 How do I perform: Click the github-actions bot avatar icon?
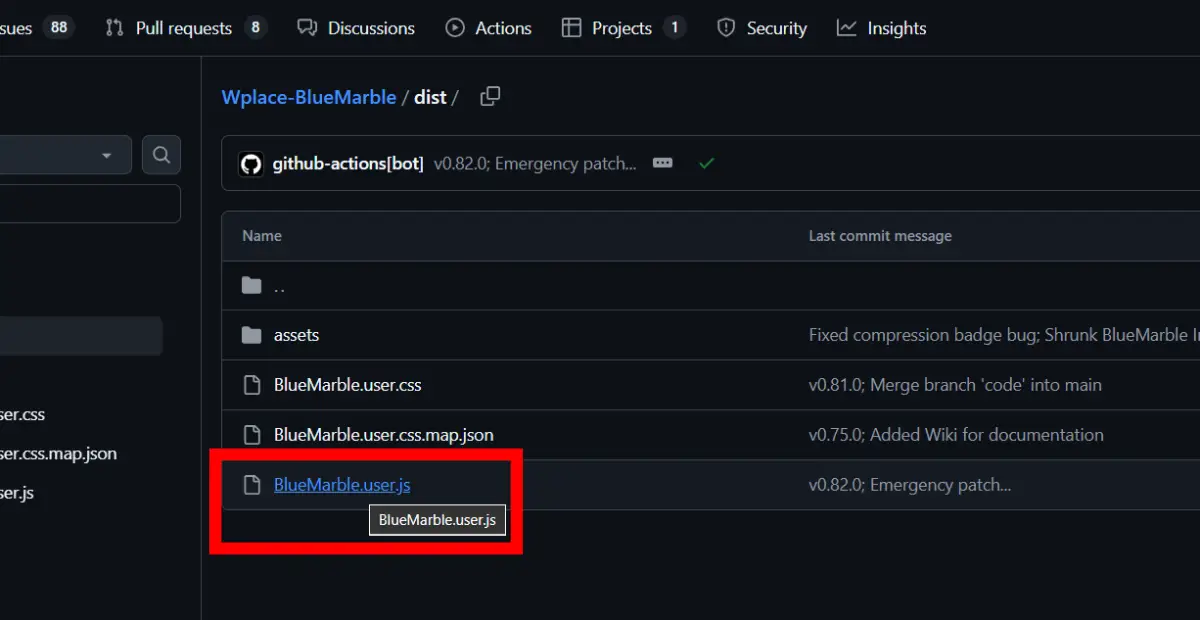(251, 164)
